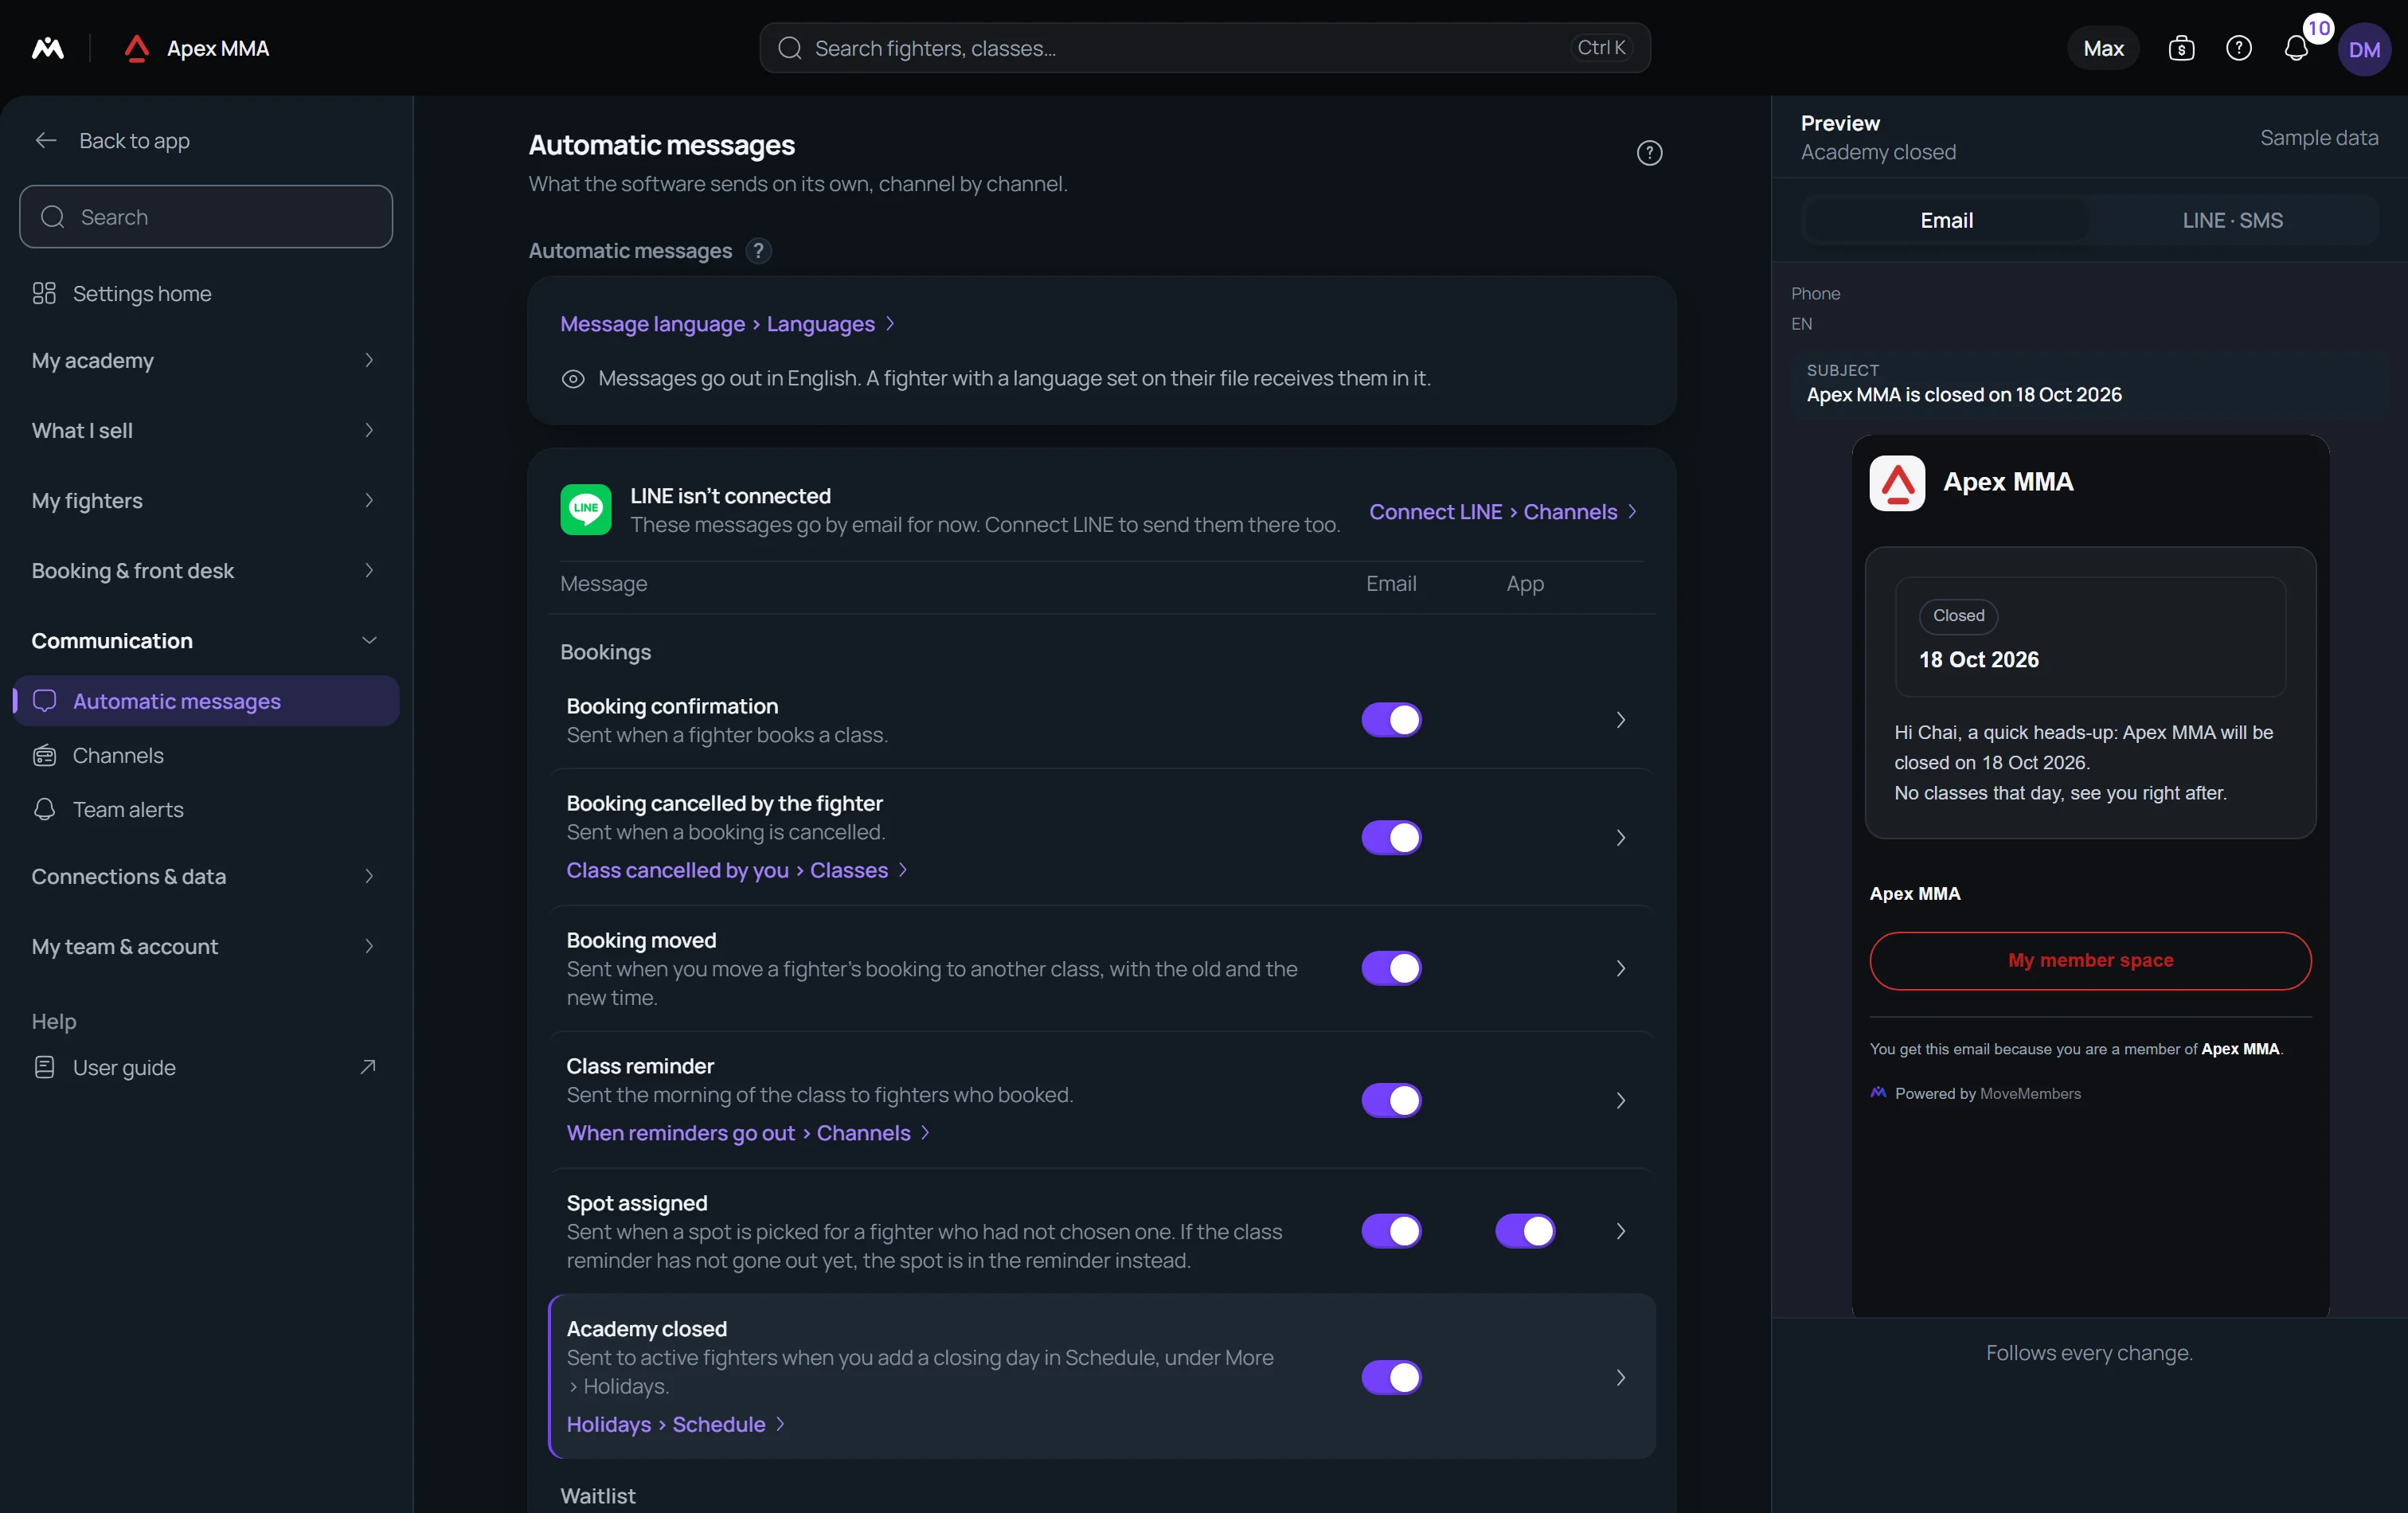Open the billing bag icon in header
Viewport: 2408px width, 1513px height.
pos(2181,48)
